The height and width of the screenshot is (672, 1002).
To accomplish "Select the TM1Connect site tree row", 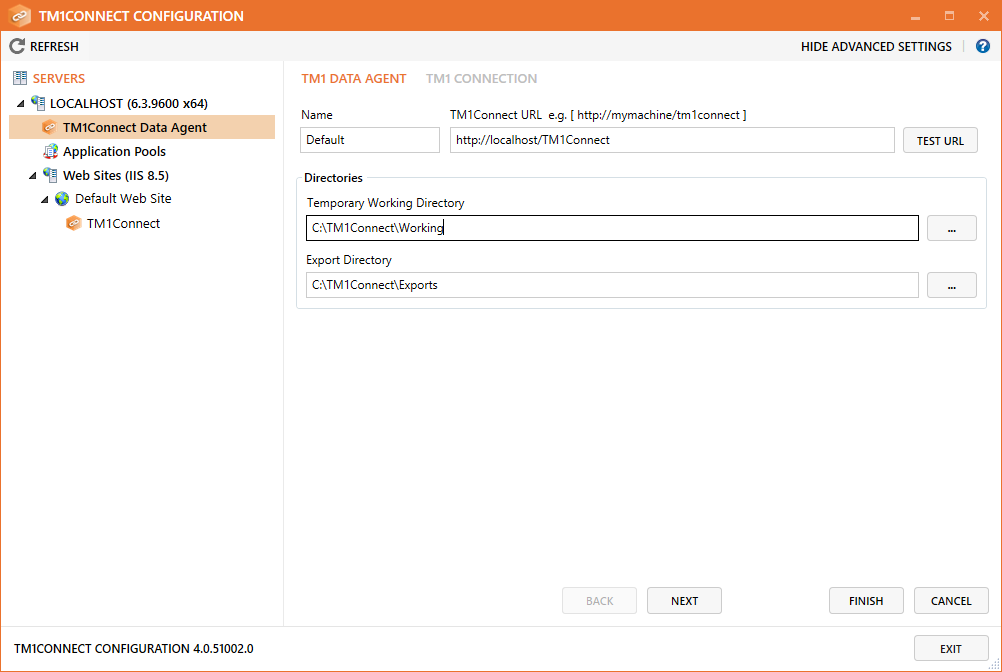I will coord(123,223).
